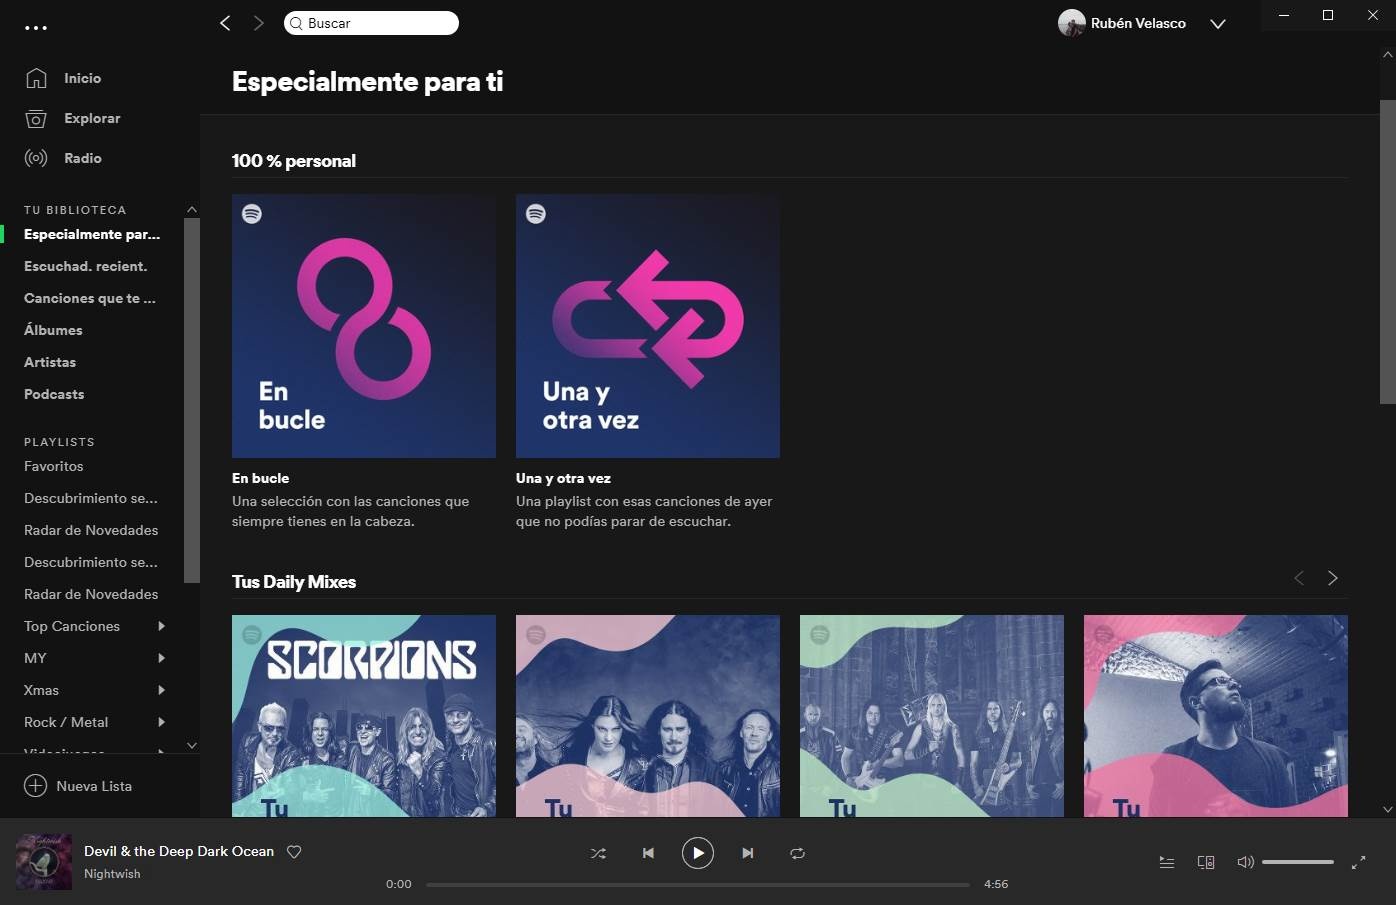Click the En bucle title link

[x=260, y=478]
